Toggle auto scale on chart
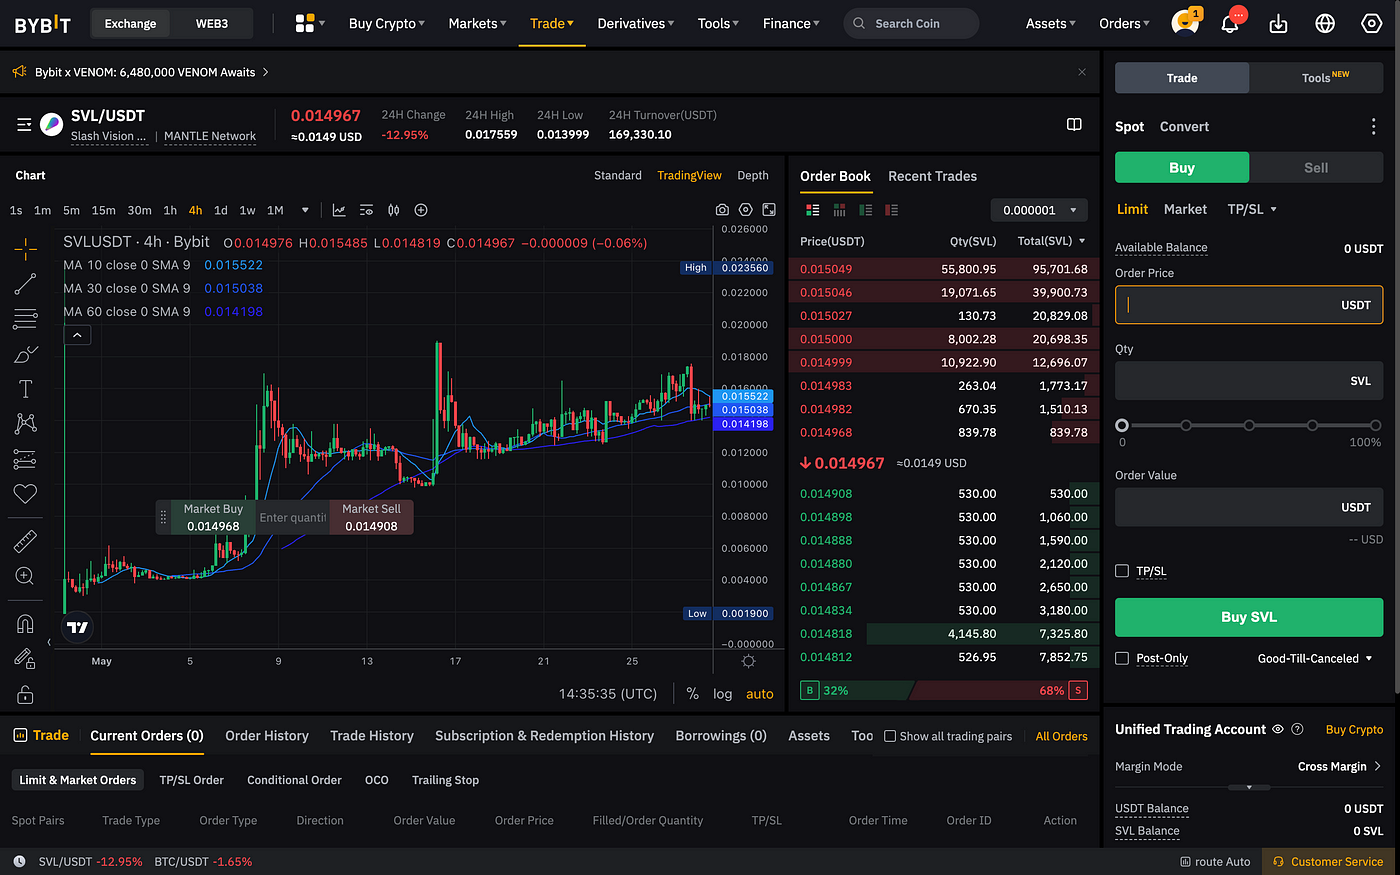 point(760,694)
